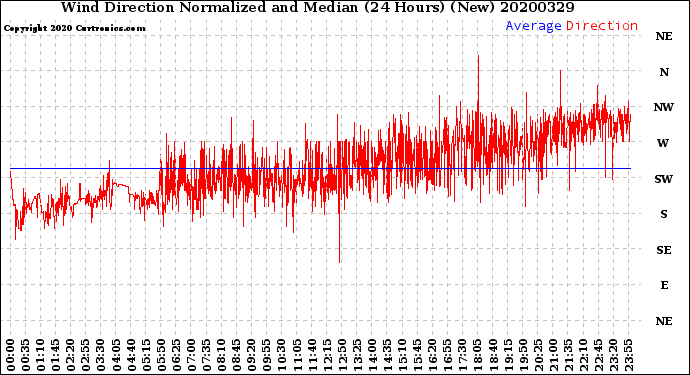Image resolution: width=690 pixels, height=375 pixels.
Task: Click the lowest red spike near 12:50
Action: [x=339, y=233]
